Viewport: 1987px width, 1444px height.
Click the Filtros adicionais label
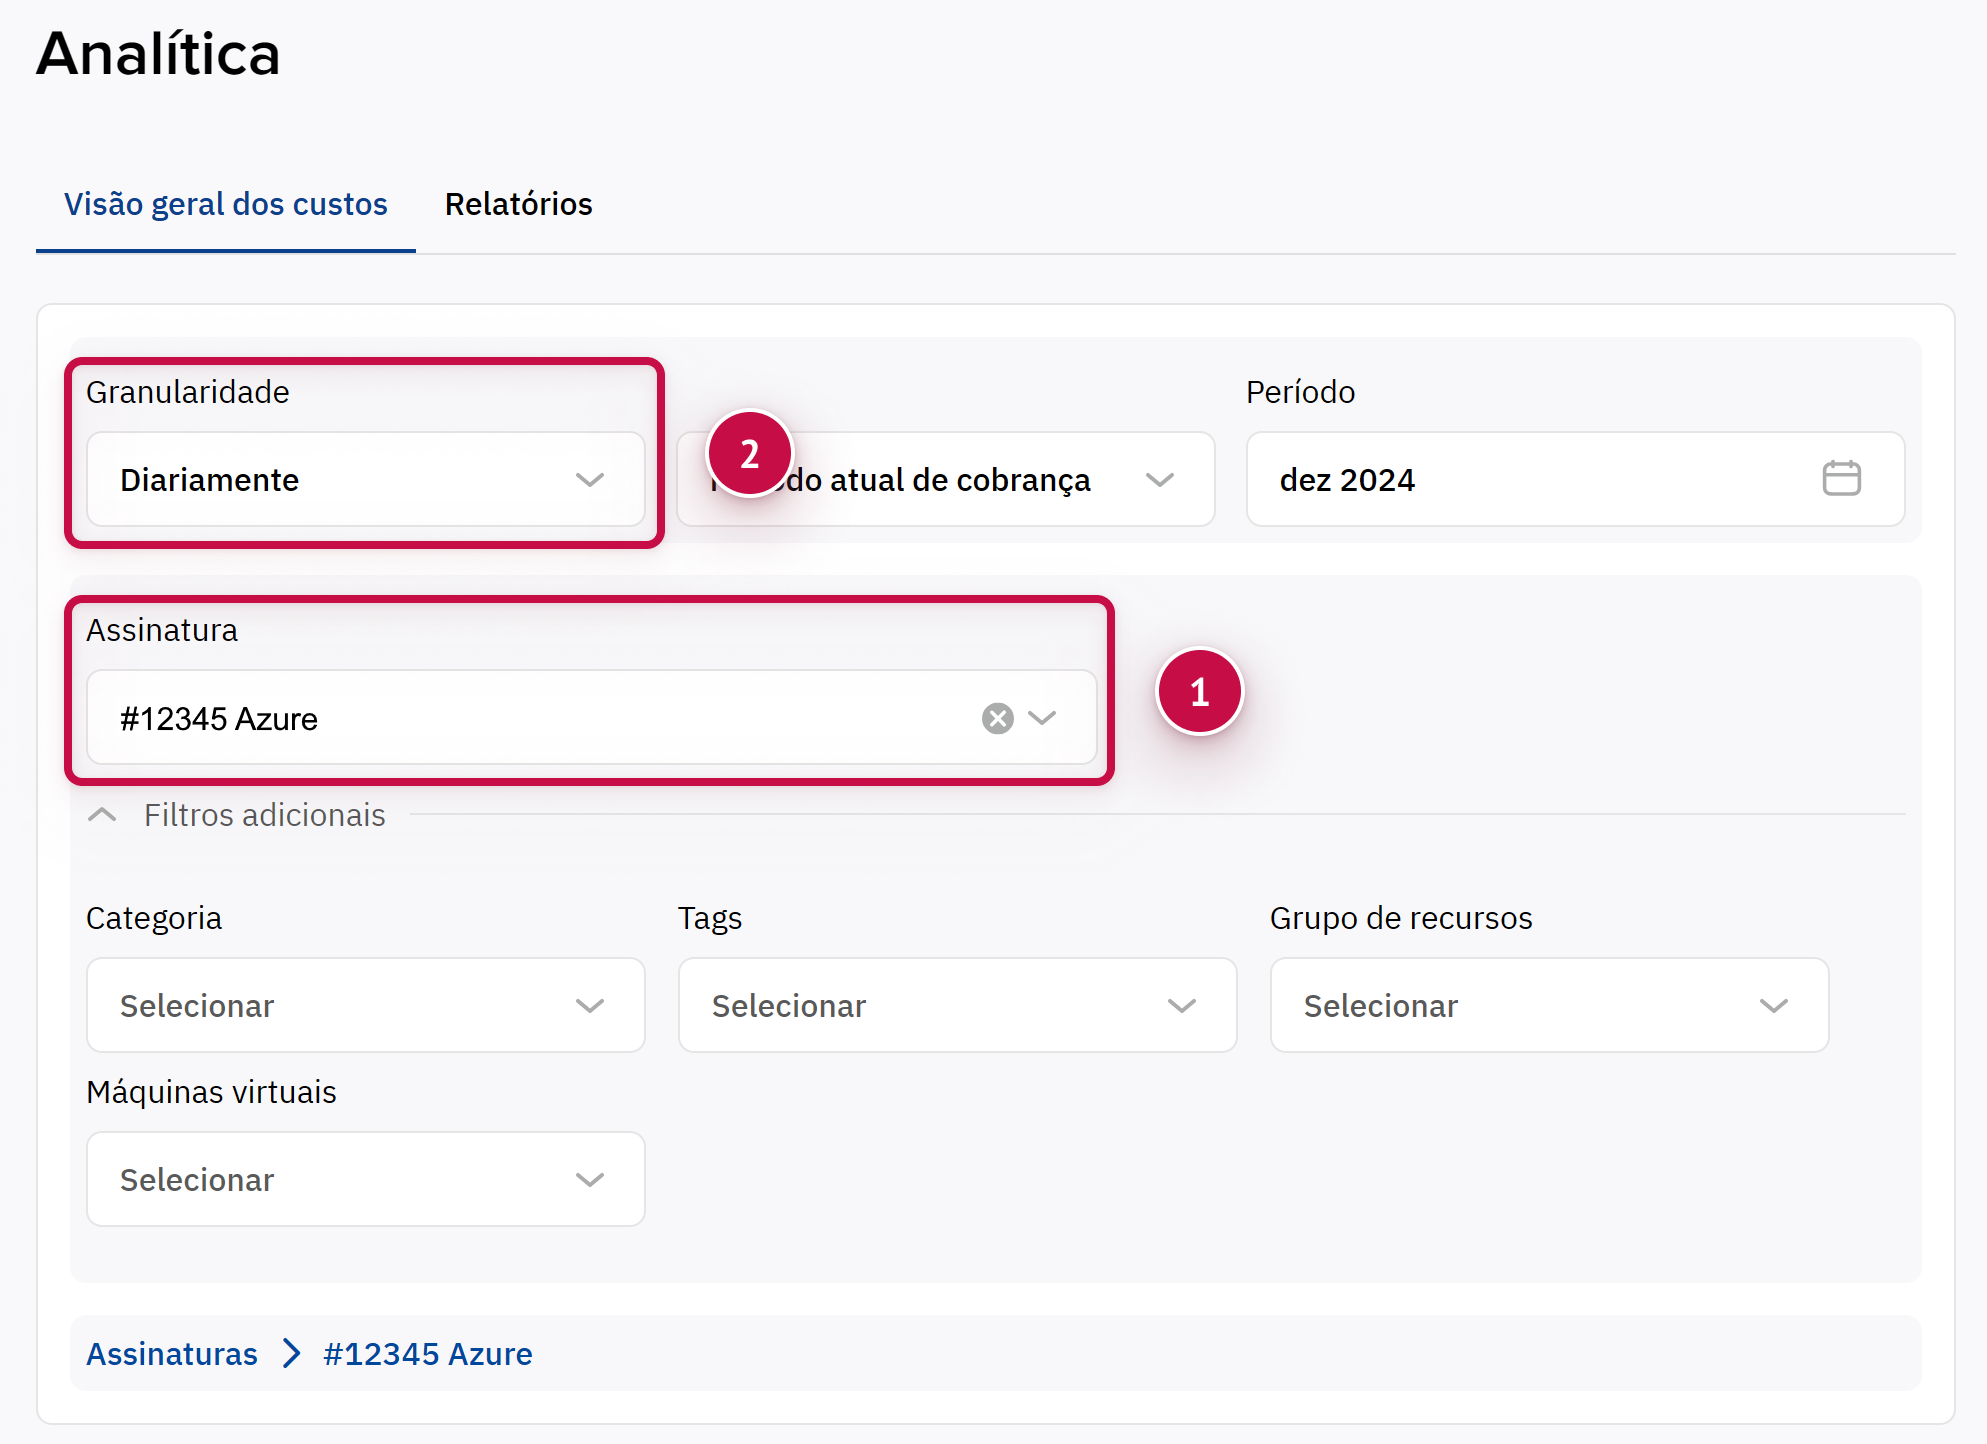264,815
